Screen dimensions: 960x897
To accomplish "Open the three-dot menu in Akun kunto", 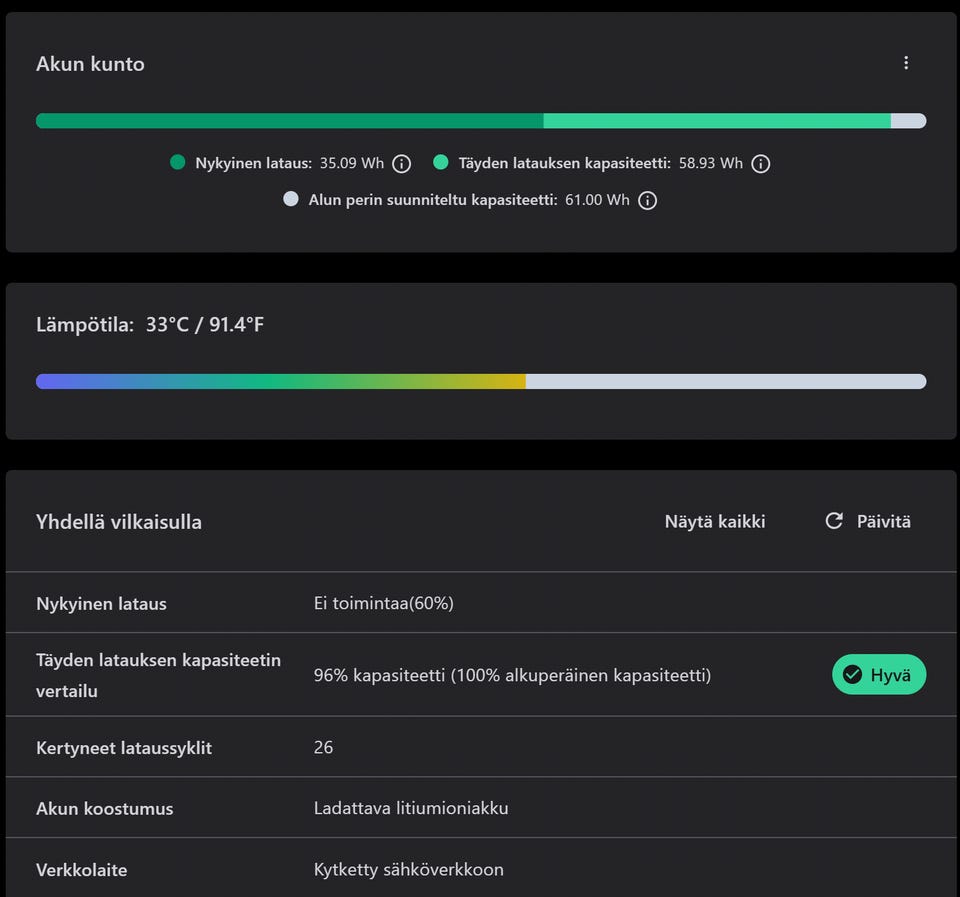I will (906, 62).
